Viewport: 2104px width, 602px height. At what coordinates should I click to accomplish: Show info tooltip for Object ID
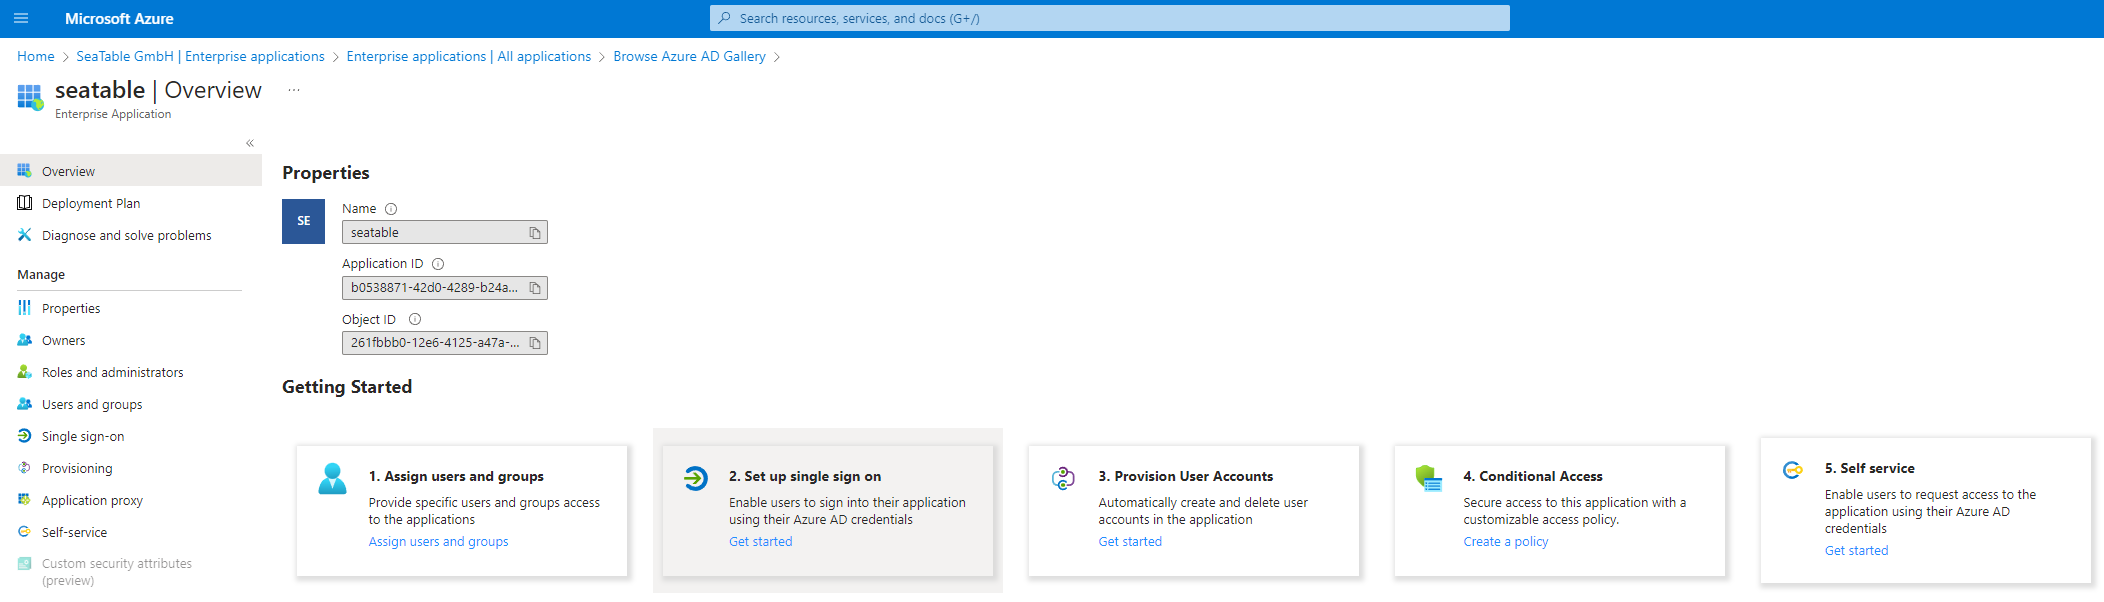click(x=415, y=320)
